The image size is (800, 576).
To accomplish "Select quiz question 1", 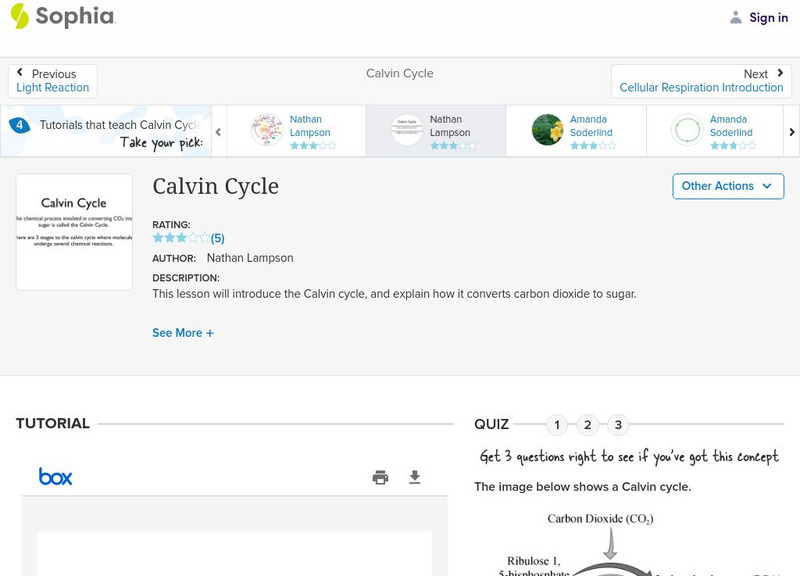I will (x=557, y=425).
